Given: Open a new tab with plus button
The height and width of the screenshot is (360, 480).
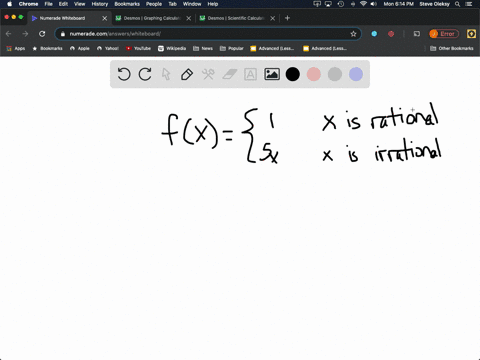Looking at the screenshot, I should click(x=287, y=18).
